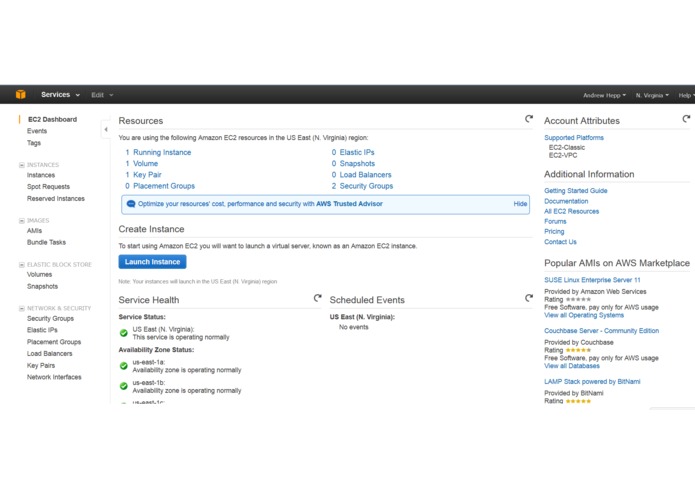Collapse the left navigation sidebar arrow
The width and height of the screenshot is (695, 494).
[x=105, y=129]
